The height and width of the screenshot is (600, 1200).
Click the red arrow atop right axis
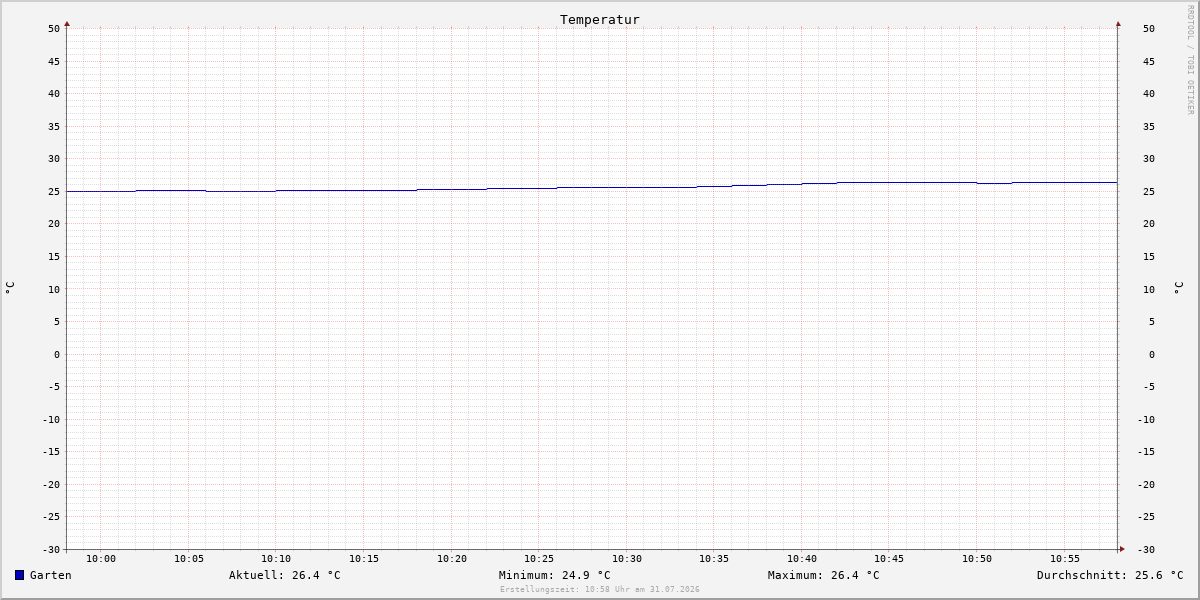click(x=1118, y=23)
